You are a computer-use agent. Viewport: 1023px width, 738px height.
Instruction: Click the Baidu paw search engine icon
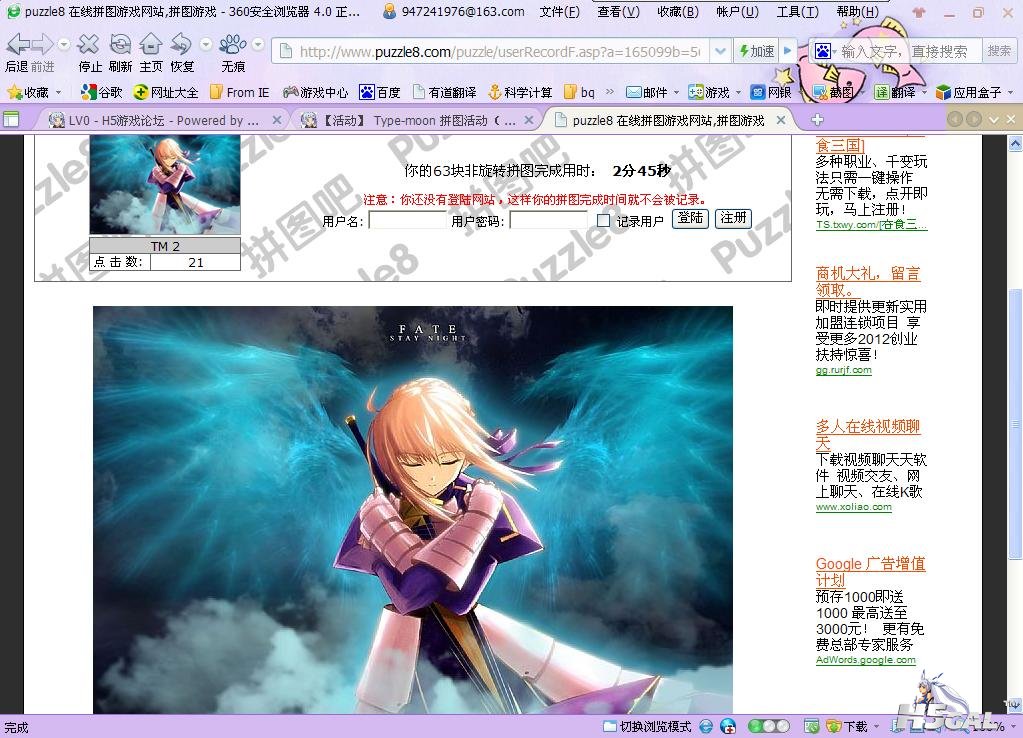point(823,52)
